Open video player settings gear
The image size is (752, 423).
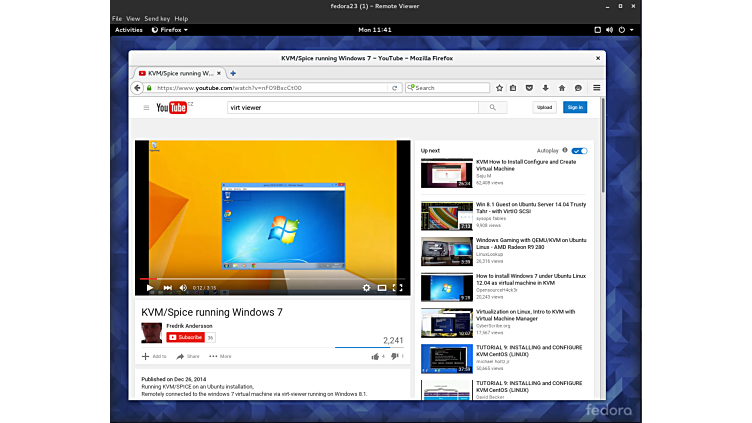366,287
